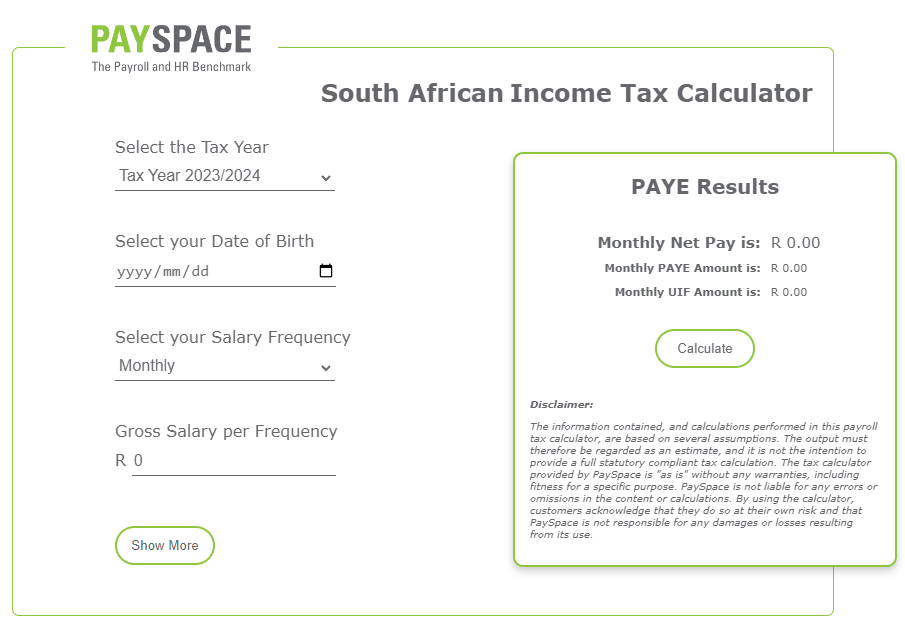The image size is (905, 633).
Task: Click the Monthly UIF Amount value
Action: click(x=788, y=292)
